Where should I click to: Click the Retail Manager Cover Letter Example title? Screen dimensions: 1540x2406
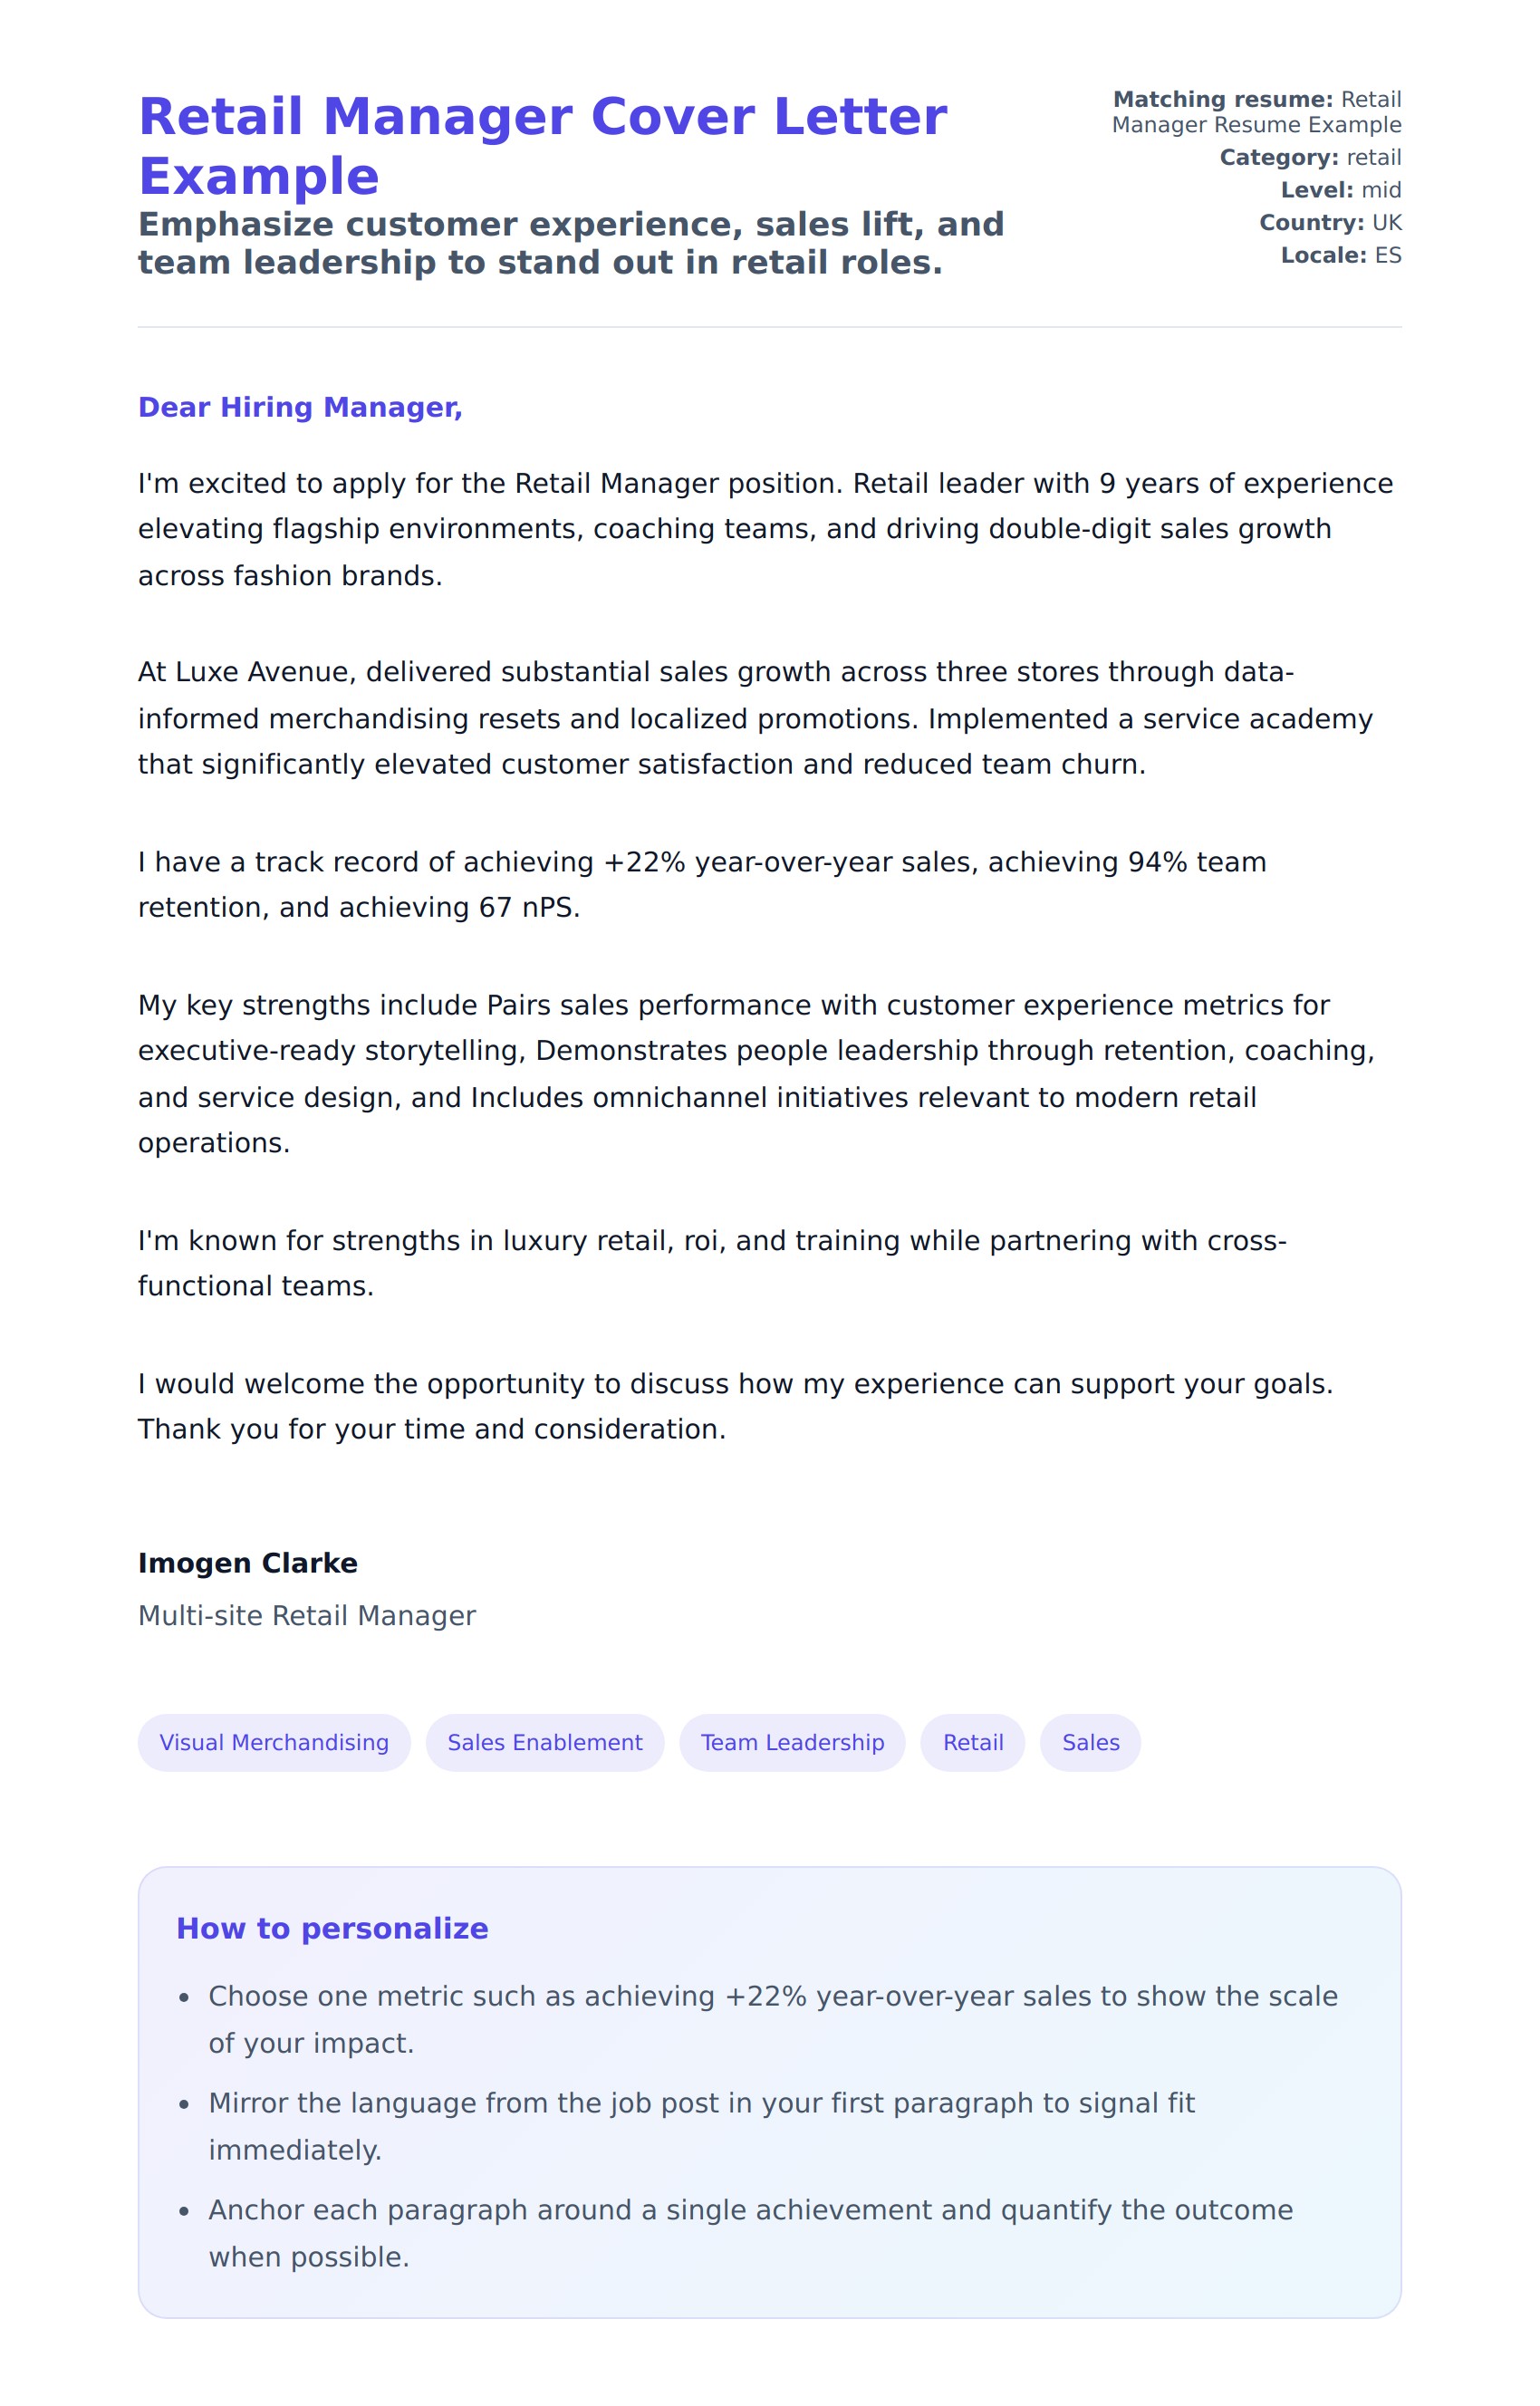pyautogui.click(x=542, y=146)
